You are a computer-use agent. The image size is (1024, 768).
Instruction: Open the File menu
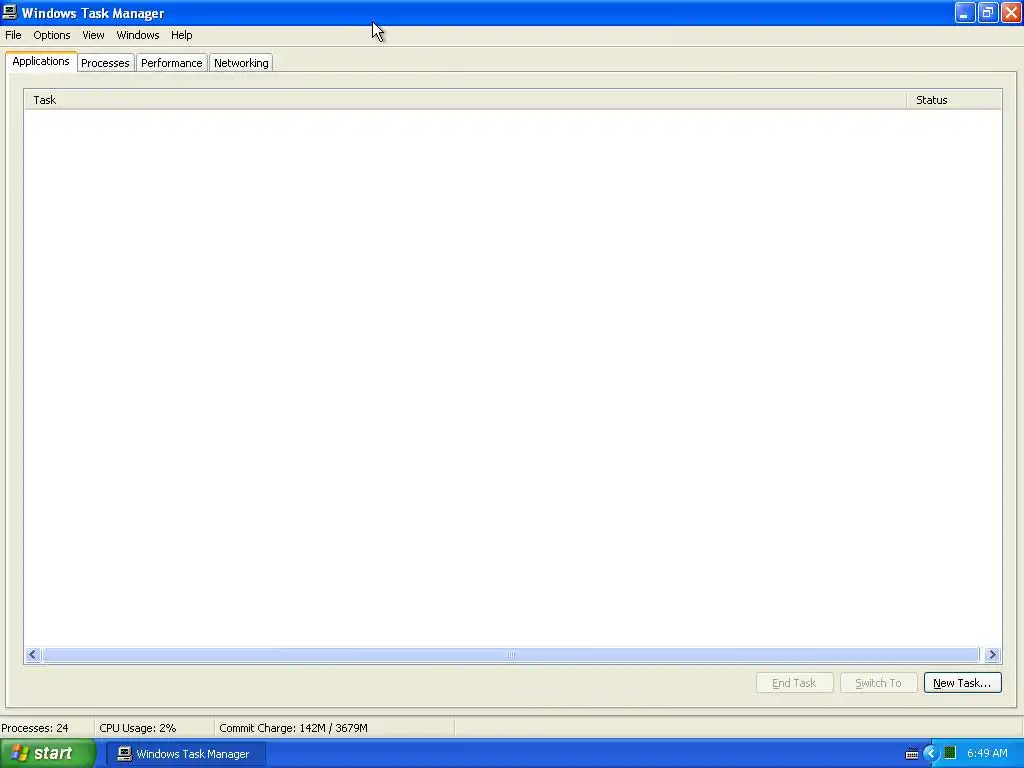[x=13, y=35]
